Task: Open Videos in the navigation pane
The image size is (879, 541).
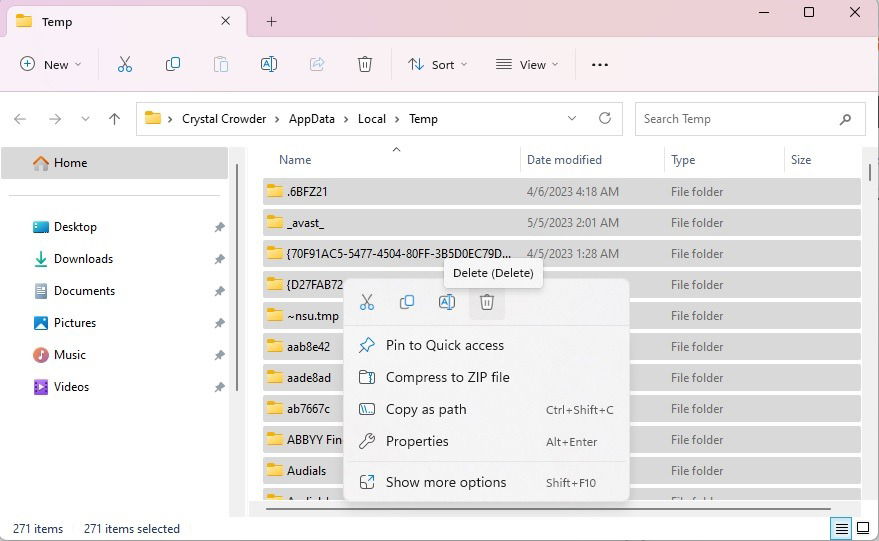Action: (71, 387)
